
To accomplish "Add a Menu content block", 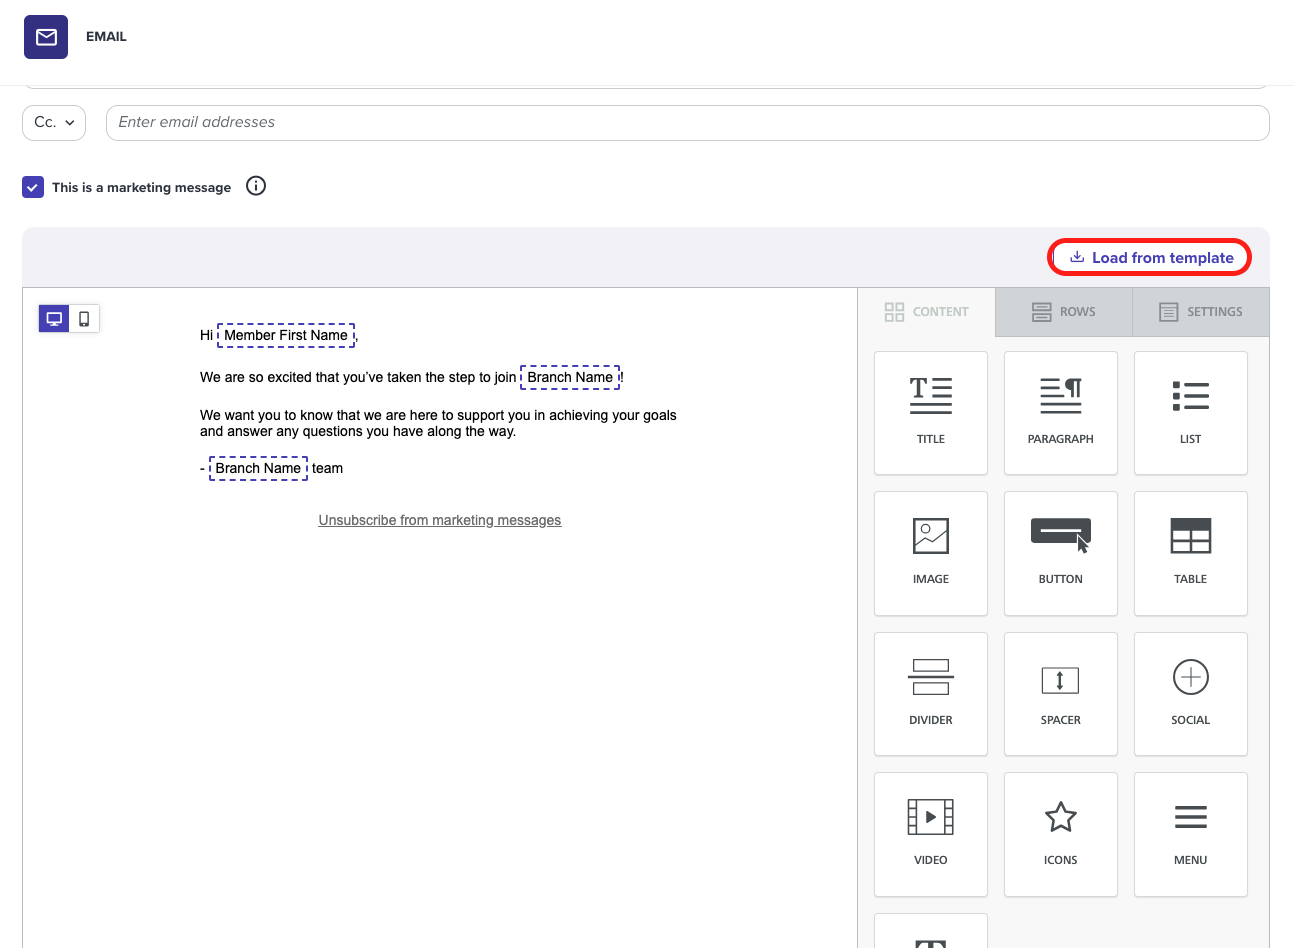I will coord(1190,834).
